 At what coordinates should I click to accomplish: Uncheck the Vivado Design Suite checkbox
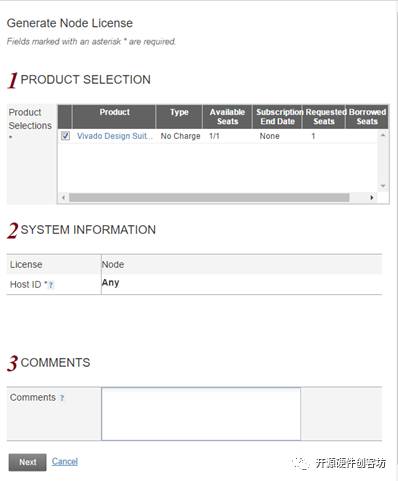(65, 136)
